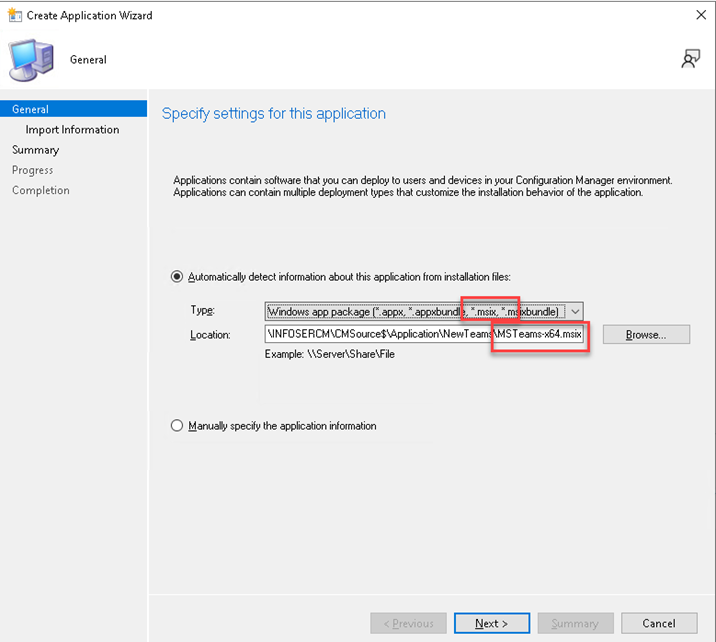Screen dimensions: 716x642
Task: Open the Type dropdown arrow
Action: click(x=574, y=312)
